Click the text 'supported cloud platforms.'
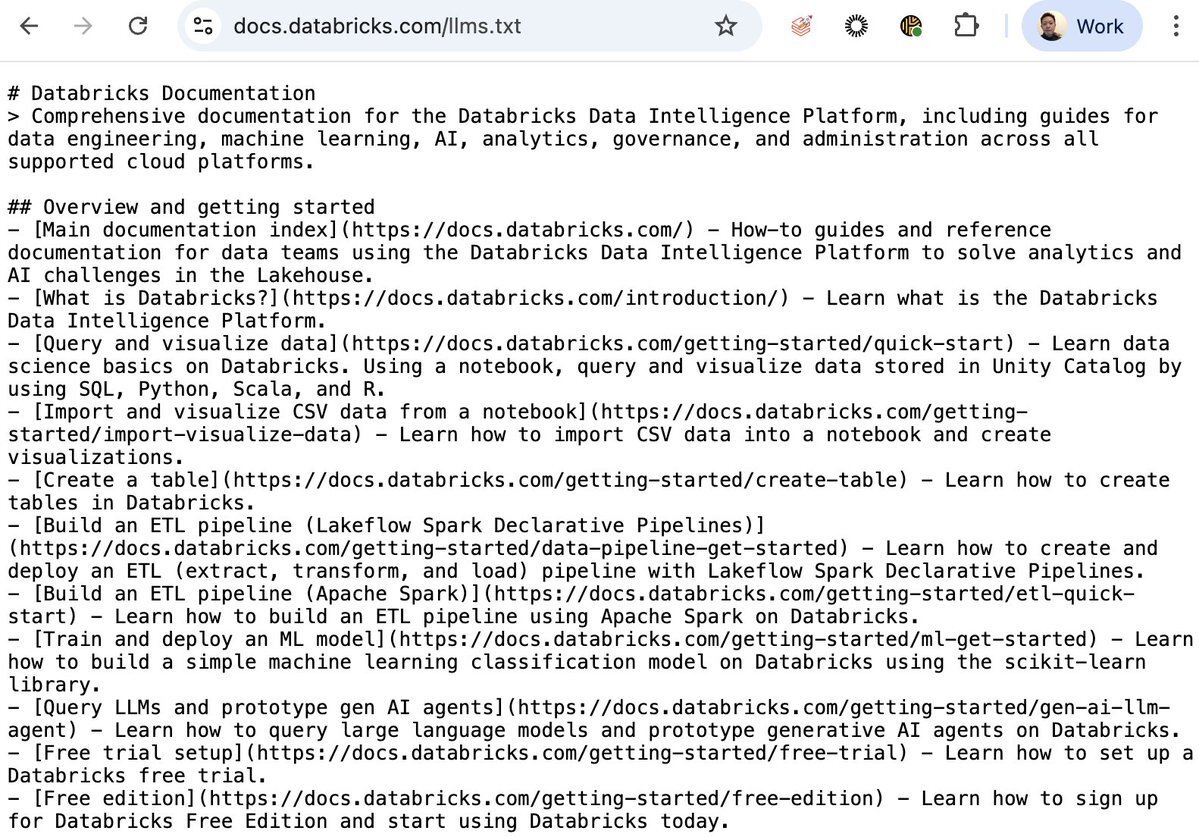Image resolution: width=1199 pixels, height=837 pixels. click(161, 162)
